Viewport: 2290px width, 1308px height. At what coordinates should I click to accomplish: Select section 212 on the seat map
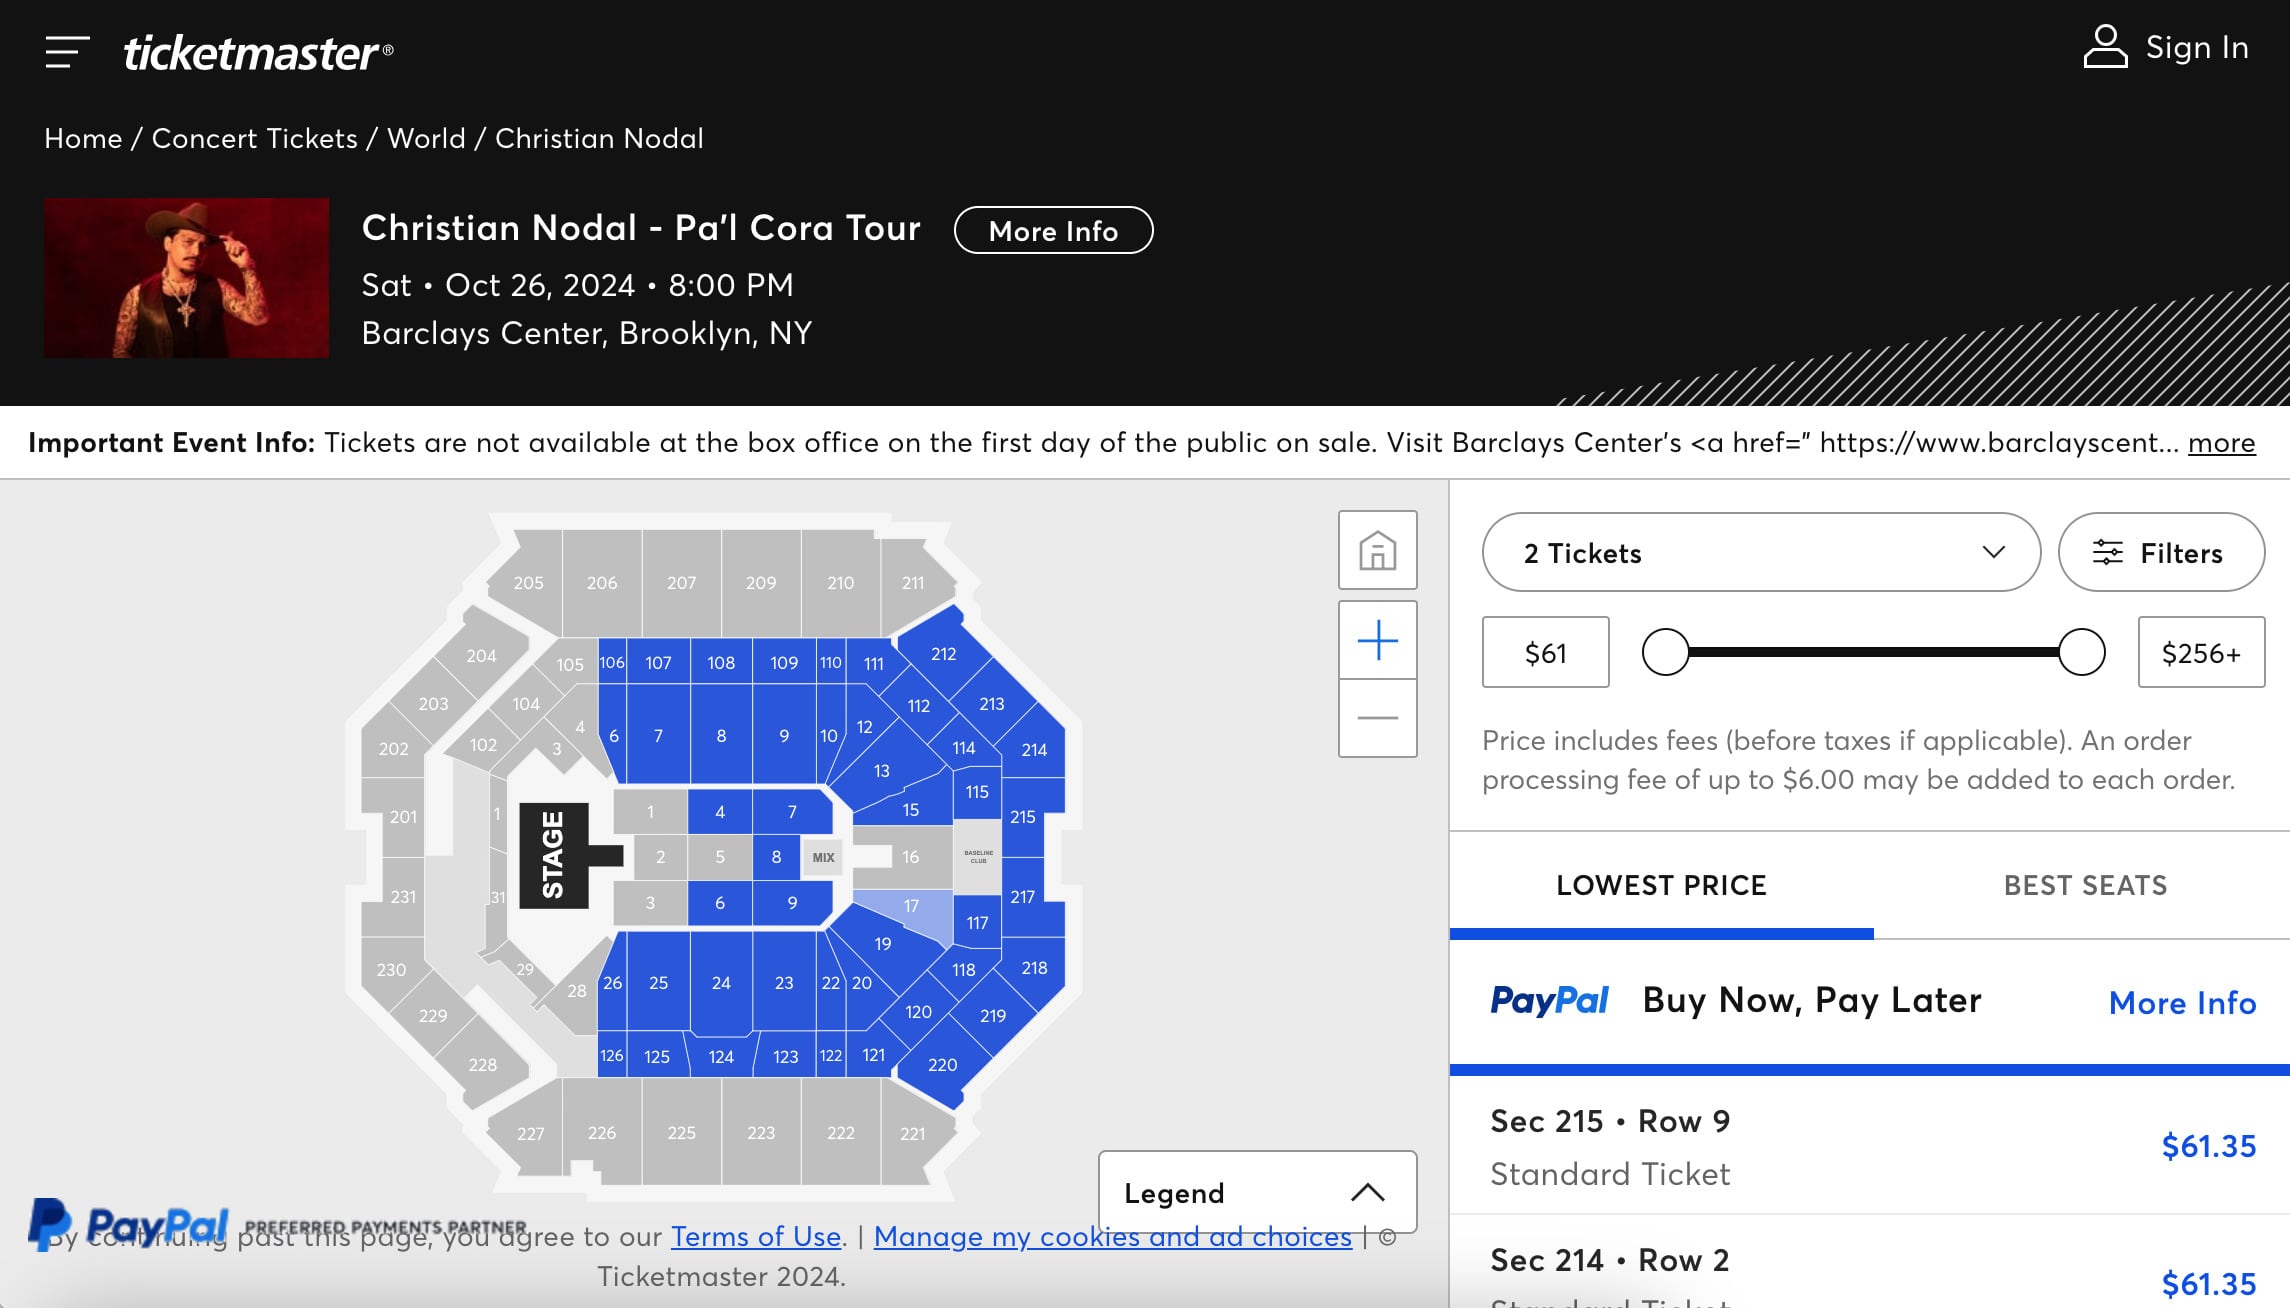pyautogui.click(x=943, y=654)
